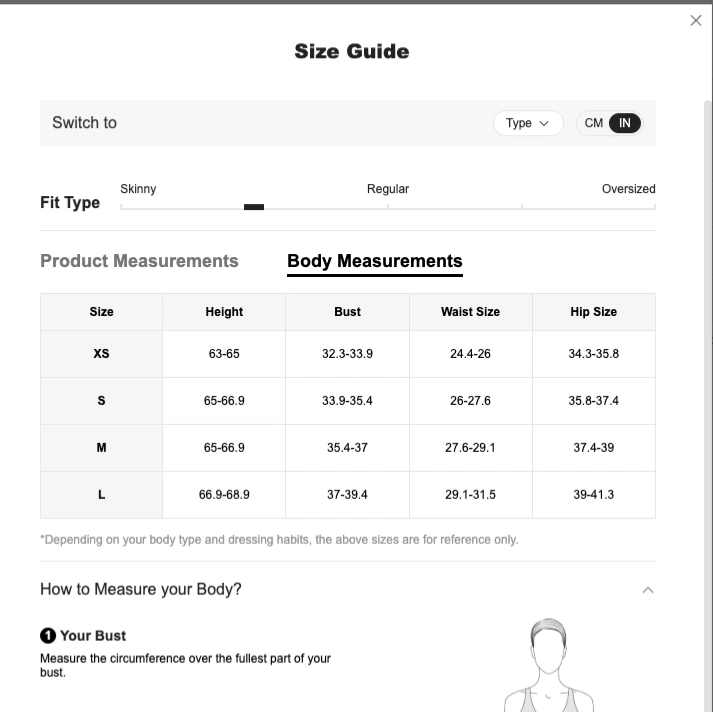Click the M size row label
Viewport: 713px width, 712px height.
tap(101, 447)
